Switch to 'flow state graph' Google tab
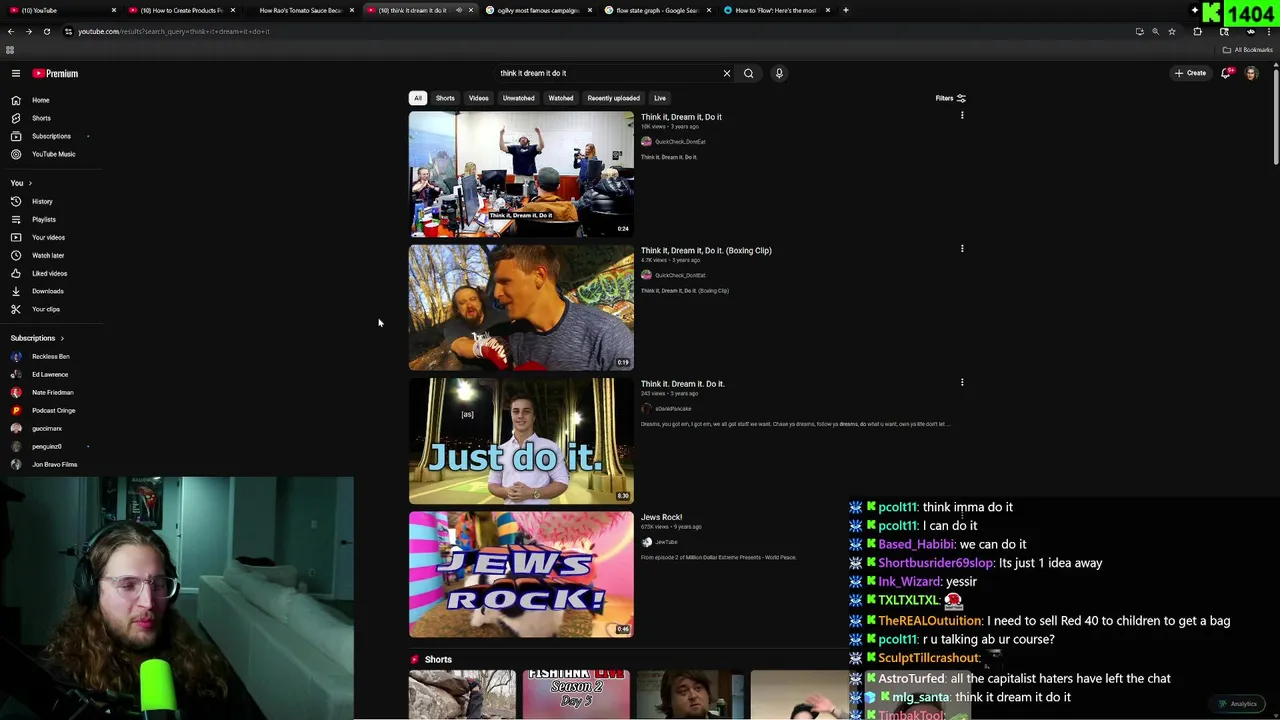The width and height of the screenshot is (1280, 720). [657, 10]
